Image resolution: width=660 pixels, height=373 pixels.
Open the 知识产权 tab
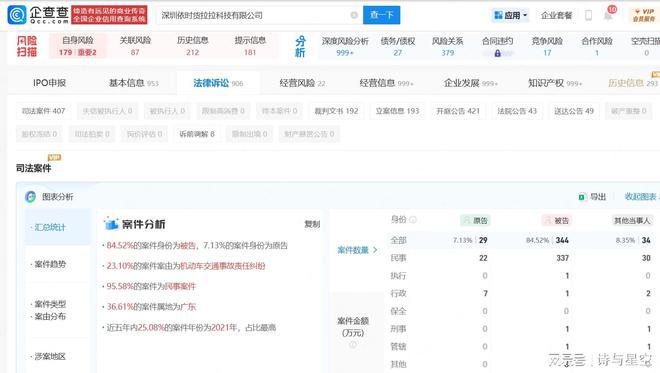point(555,83)
